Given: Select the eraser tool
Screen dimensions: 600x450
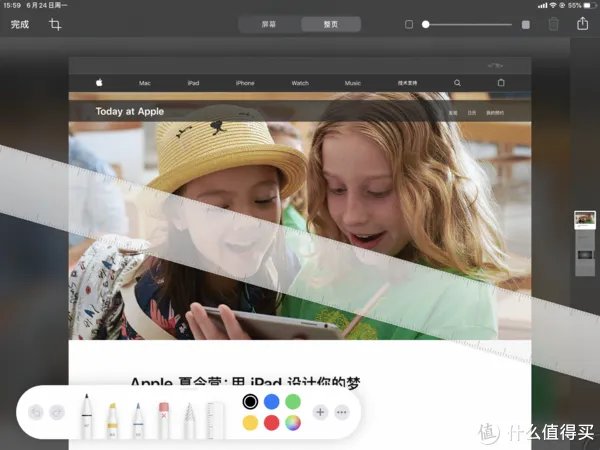Looking at the screenshot, I should click(164, 420).
